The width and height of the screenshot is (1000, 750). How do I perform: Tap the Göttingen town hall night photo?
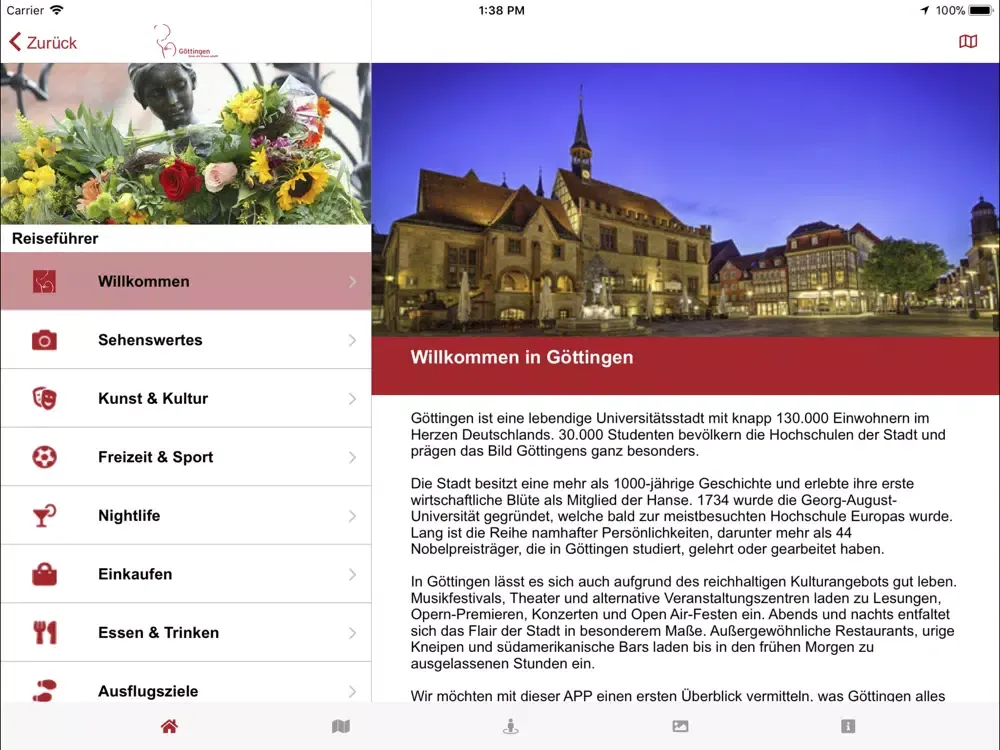[x=686, y=200]
